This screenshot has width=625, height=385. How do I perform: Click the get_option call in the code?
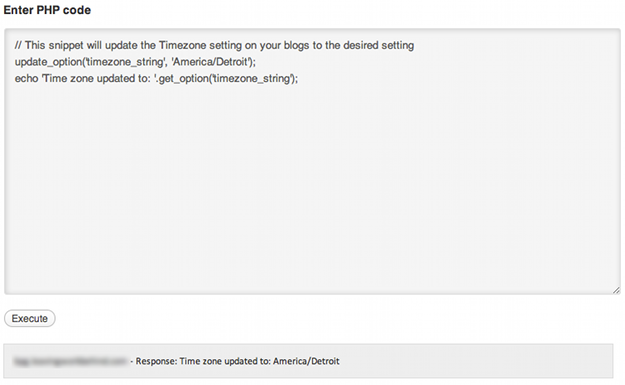(227, 79)
